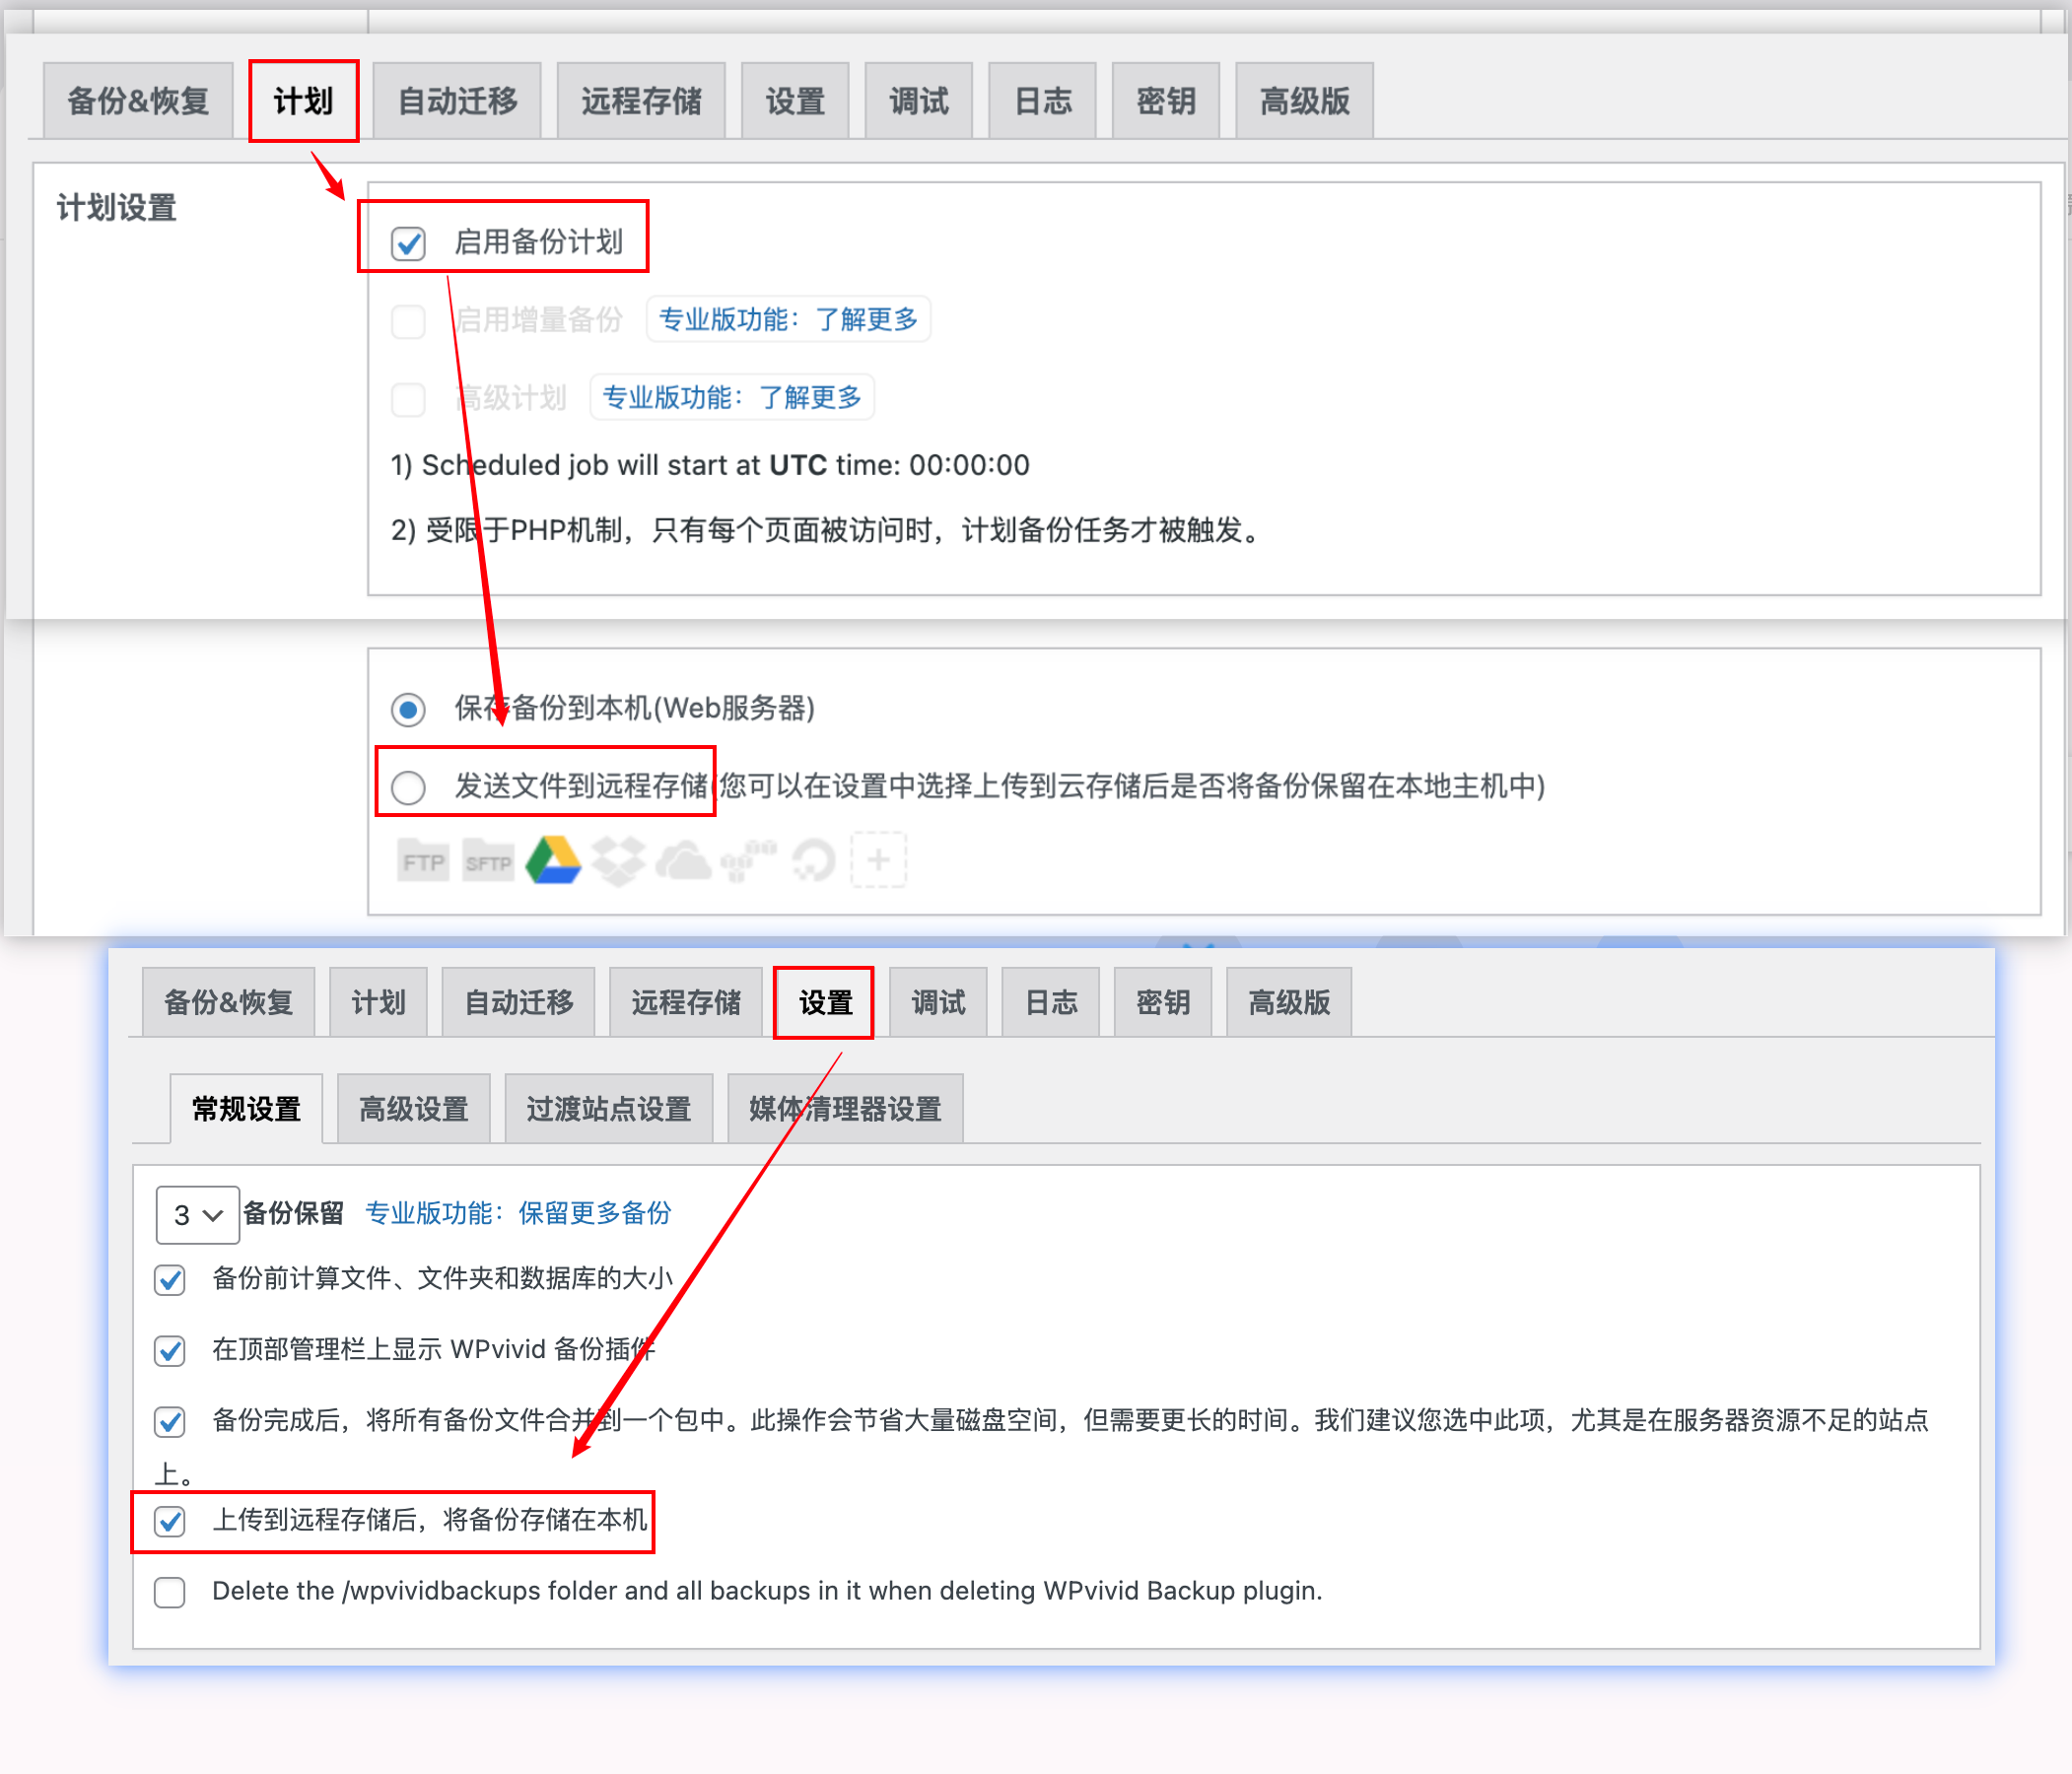Click the UTC time 00:00:00 schedule note
The image size is (2072, 1774).
pos(710,465)
